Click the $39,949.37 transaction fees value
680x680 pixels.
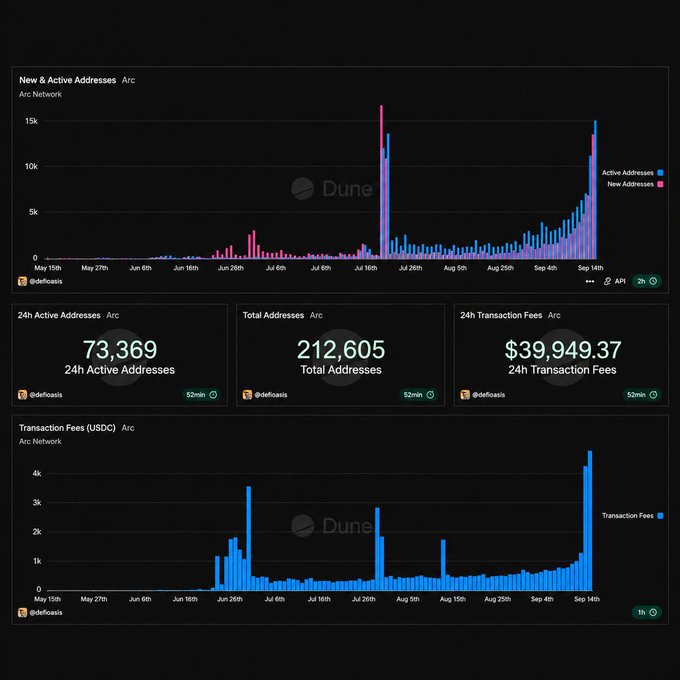pos(563,350)
